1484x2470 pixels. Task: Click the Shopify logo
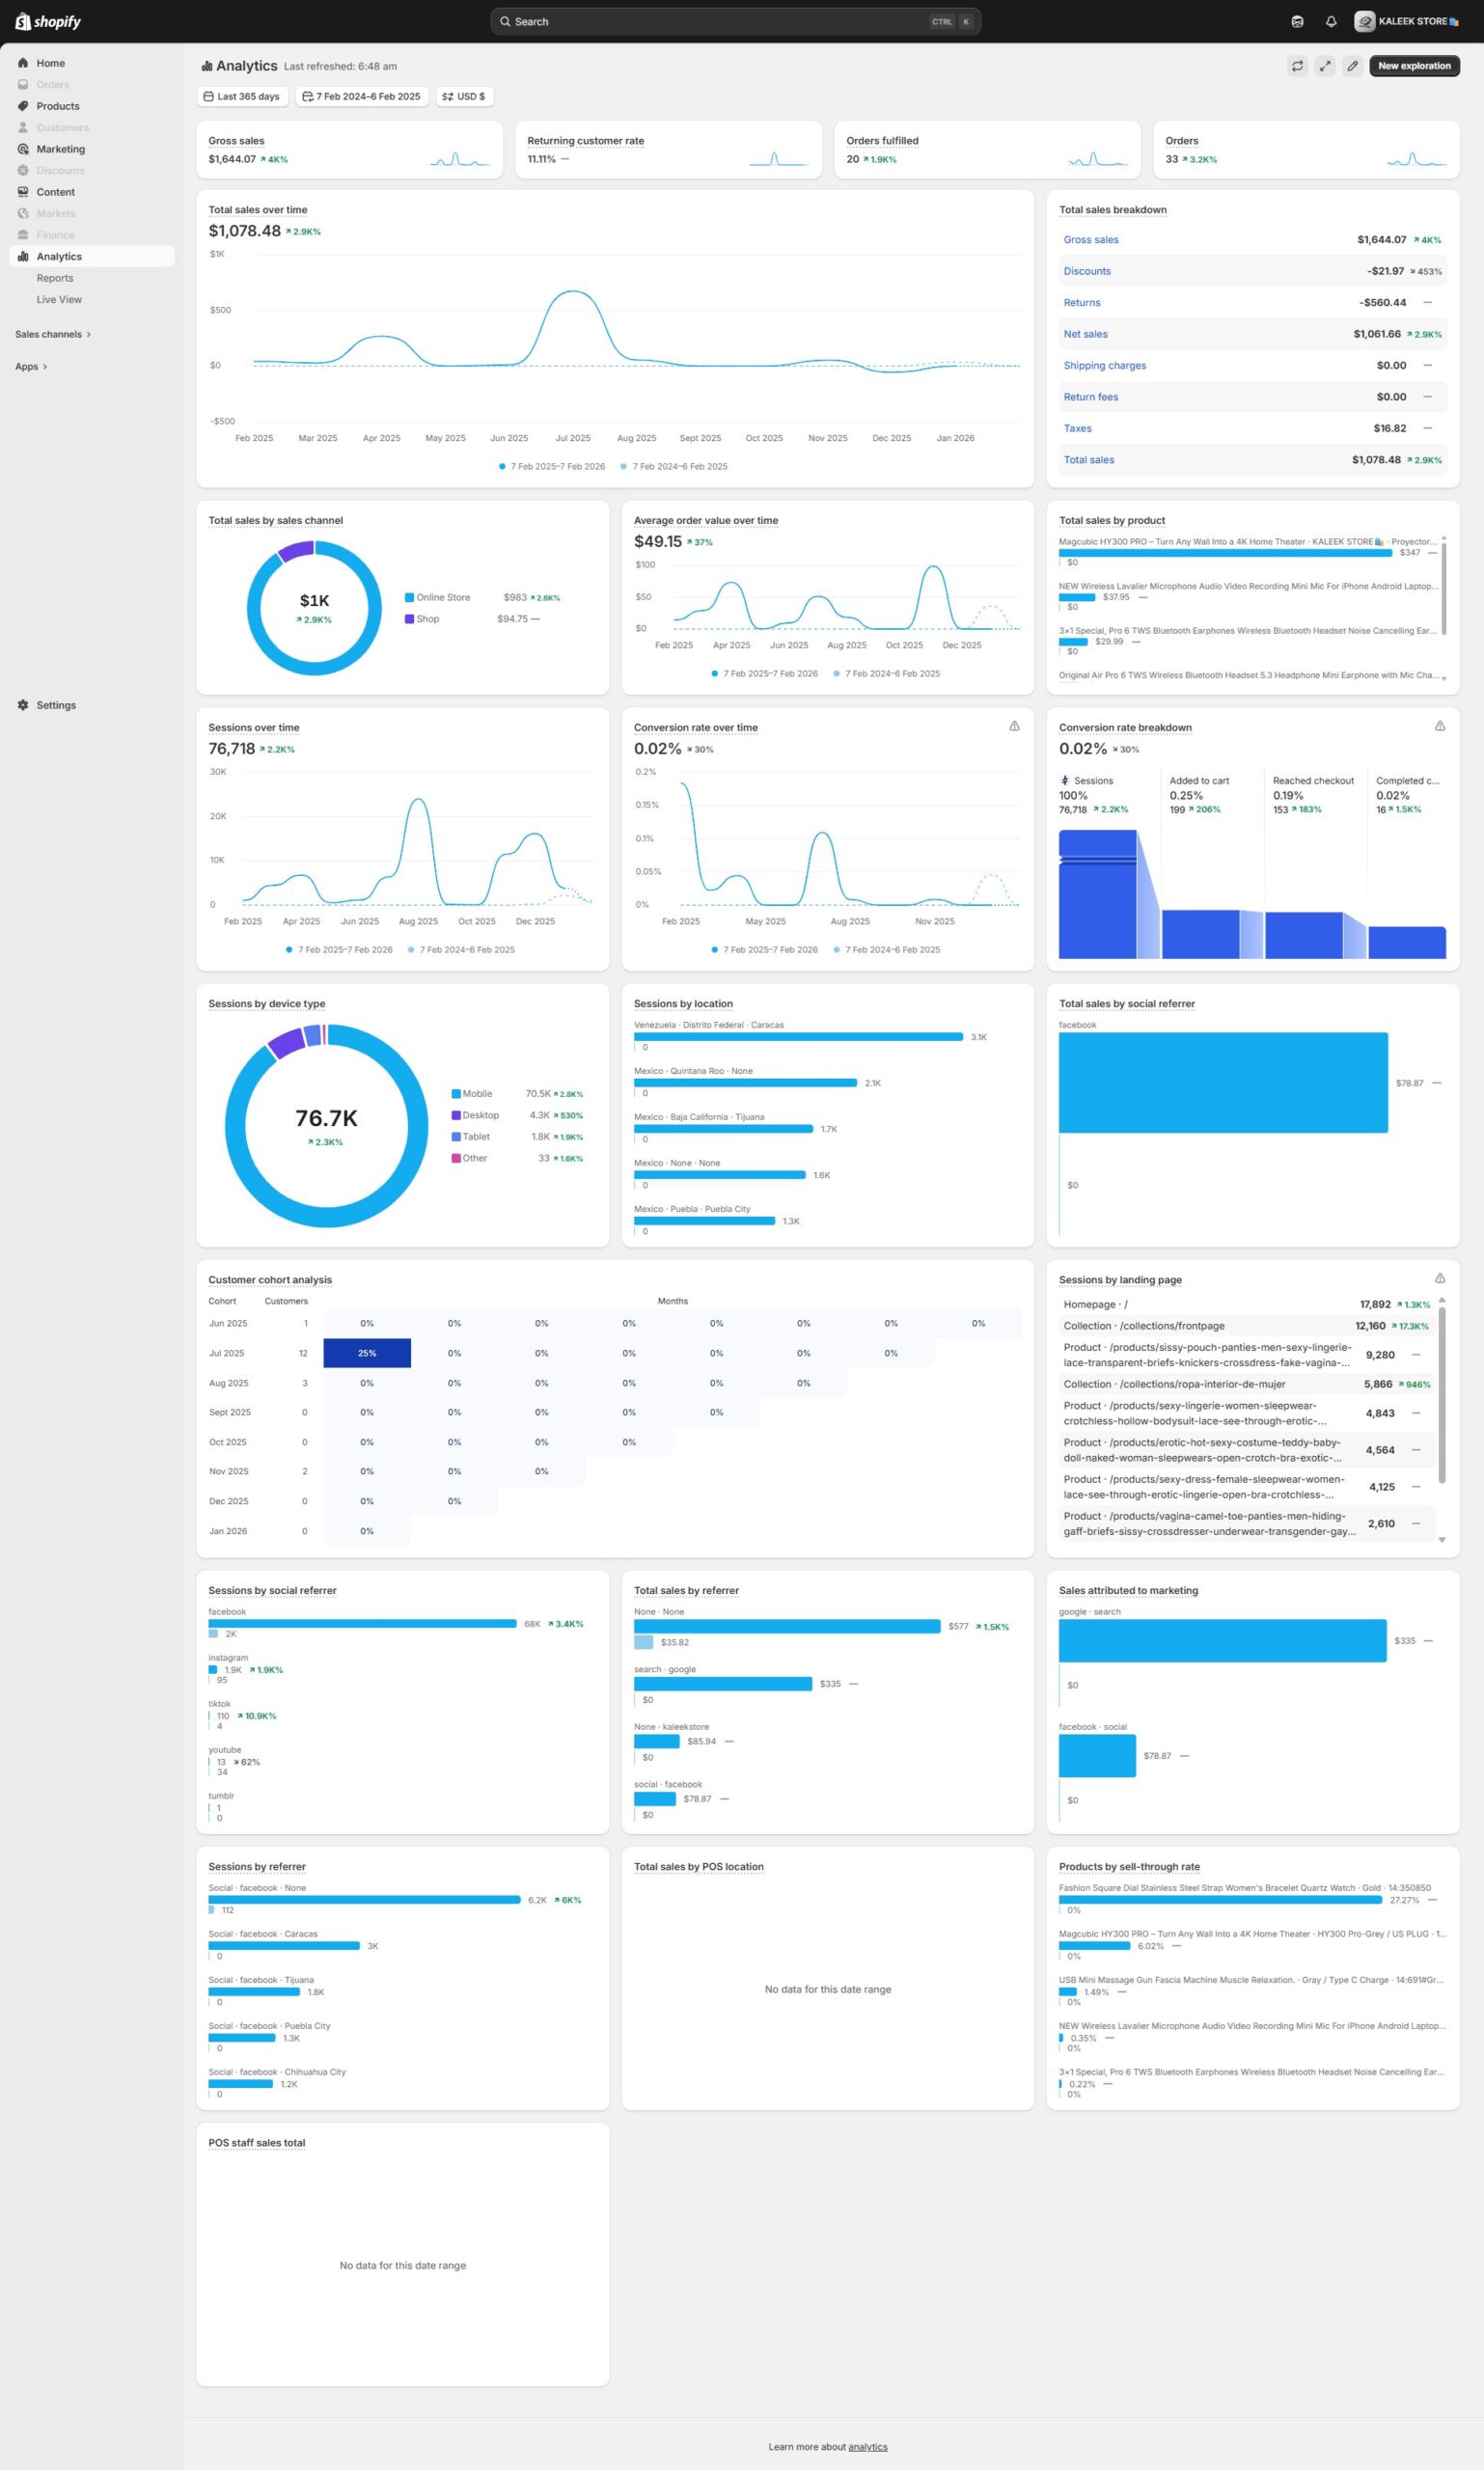[48, 21]
